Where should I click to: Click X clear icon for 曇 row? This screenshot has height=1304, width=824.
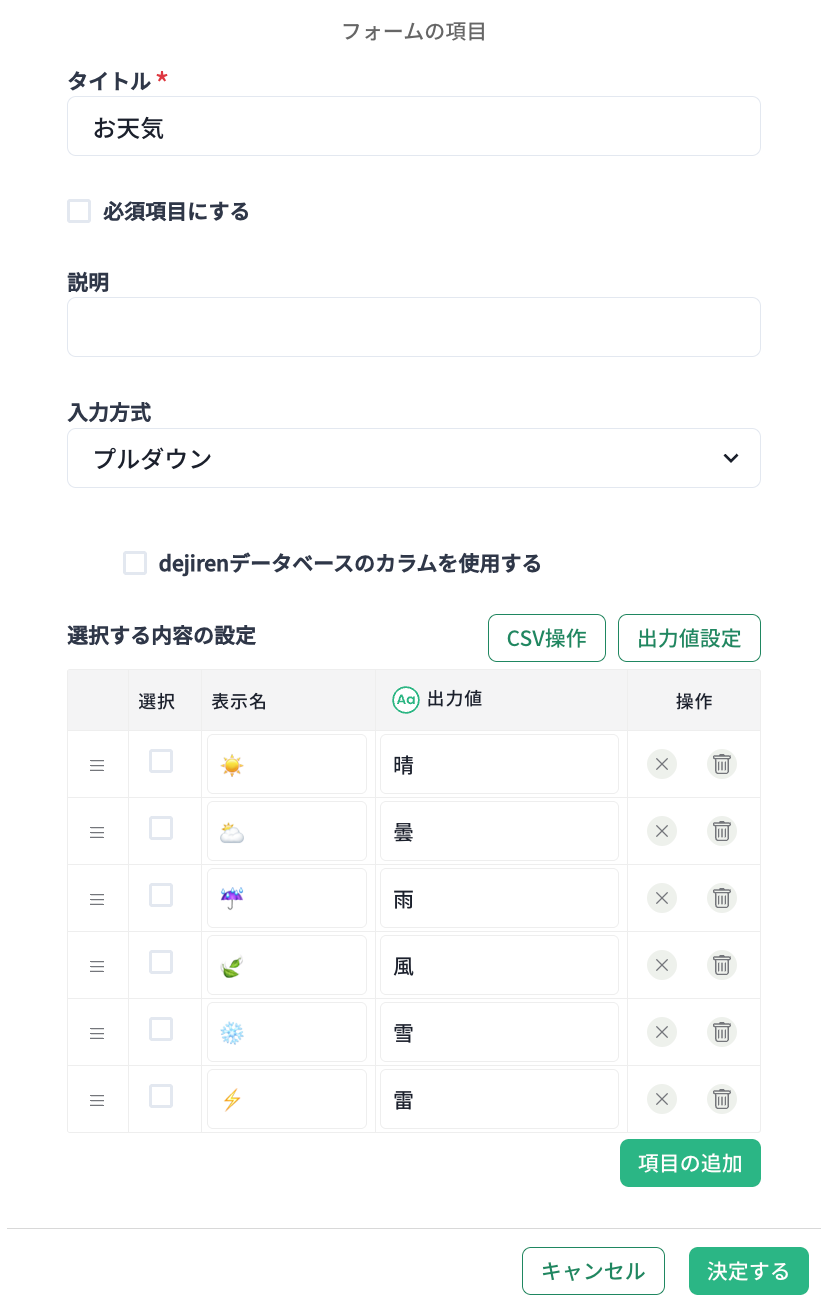(661, 831)
